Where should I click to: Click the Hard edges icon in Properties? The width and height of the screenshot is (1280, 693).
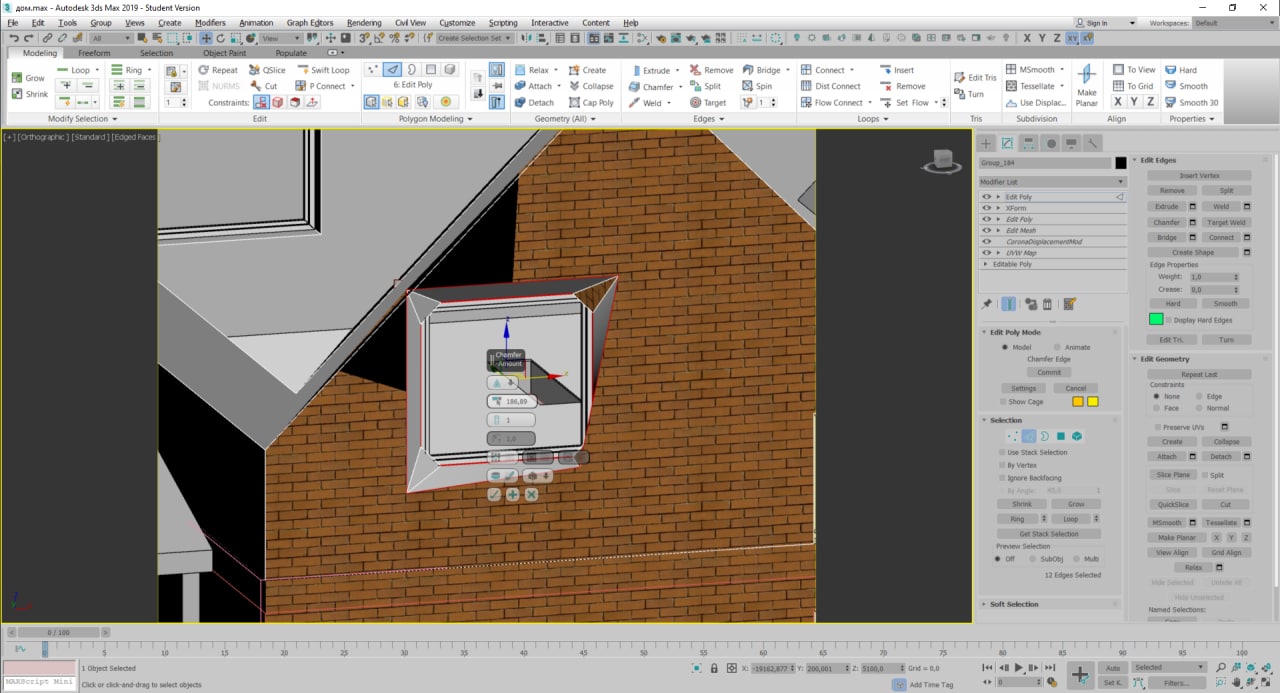(x=1170, y=70)
